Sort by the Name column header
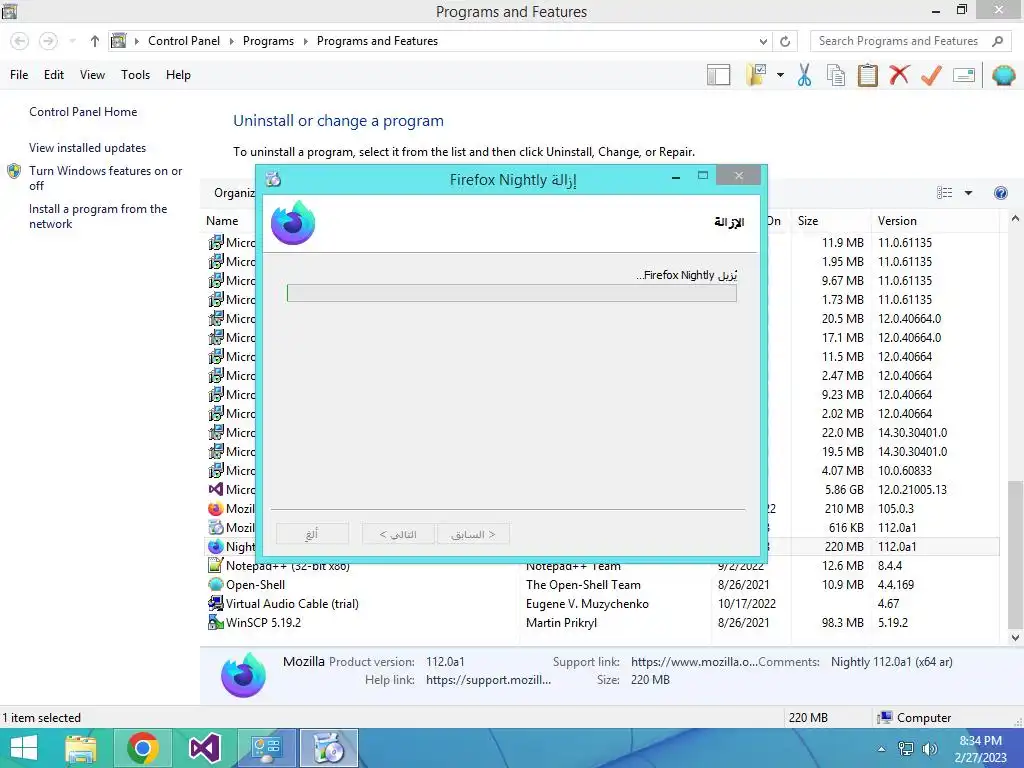 pyautogui.click(x=222, y=221)
